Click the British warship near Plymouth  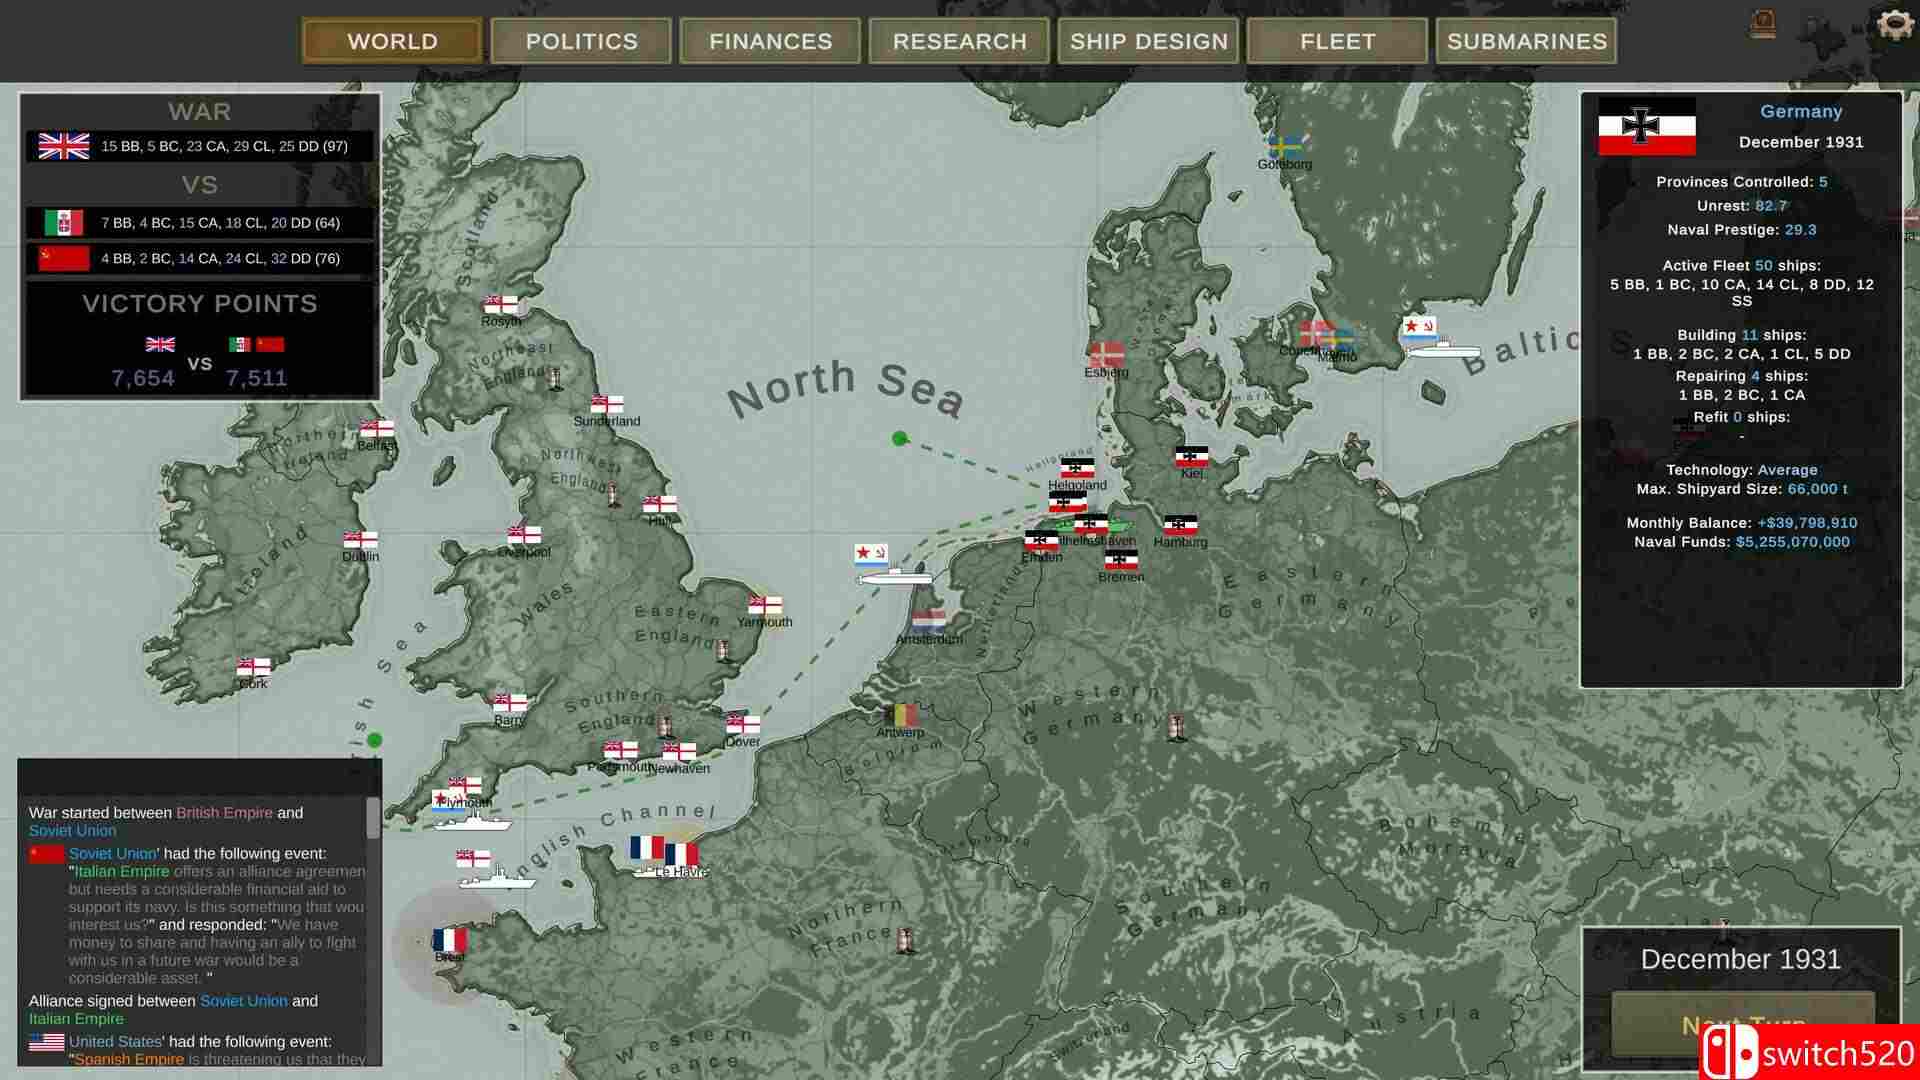[x=497, y=879]
